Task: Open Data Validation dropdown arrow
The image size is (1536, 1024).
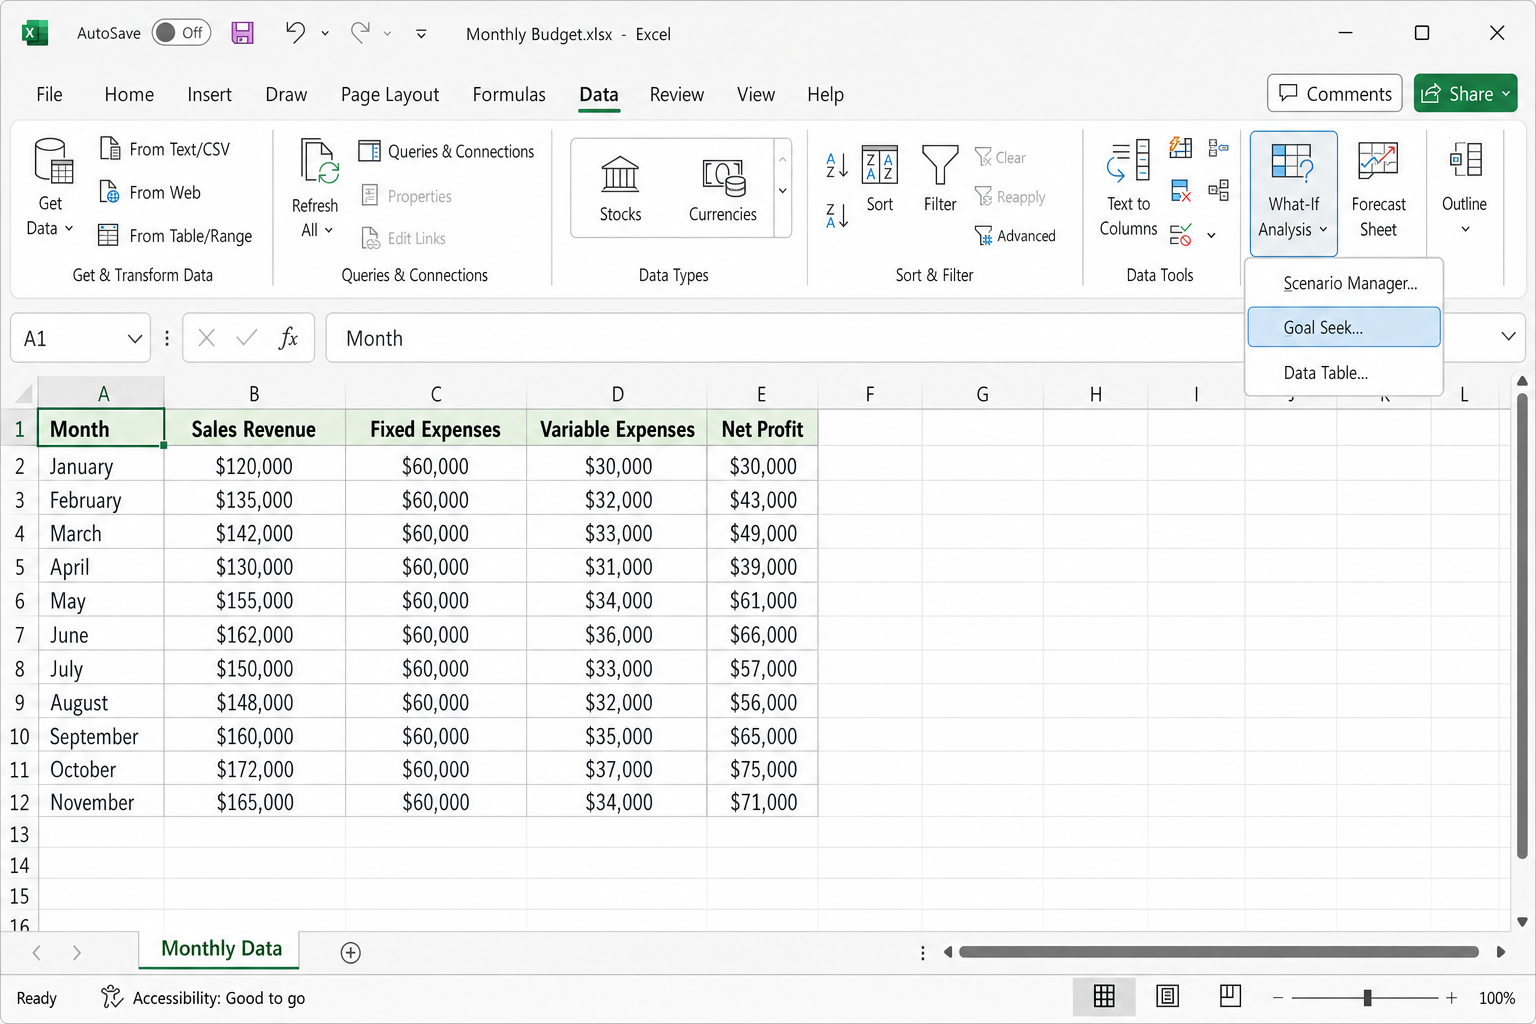Action: 1211,236
